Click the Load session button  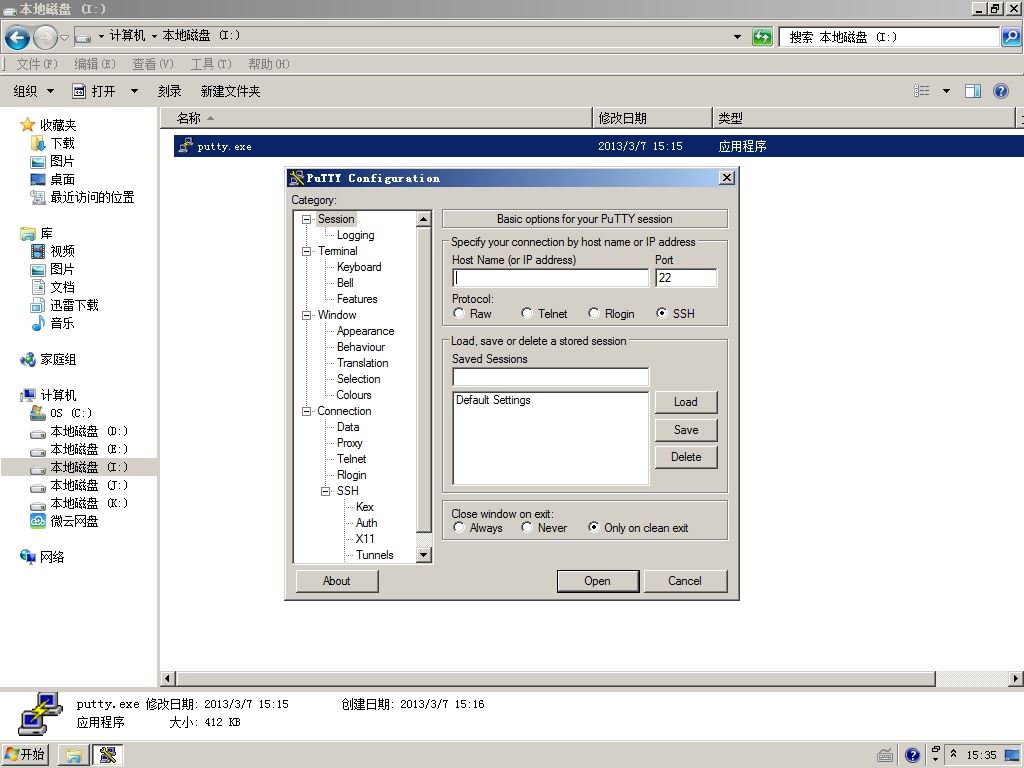pyautogui.click(x=686, y=402)
